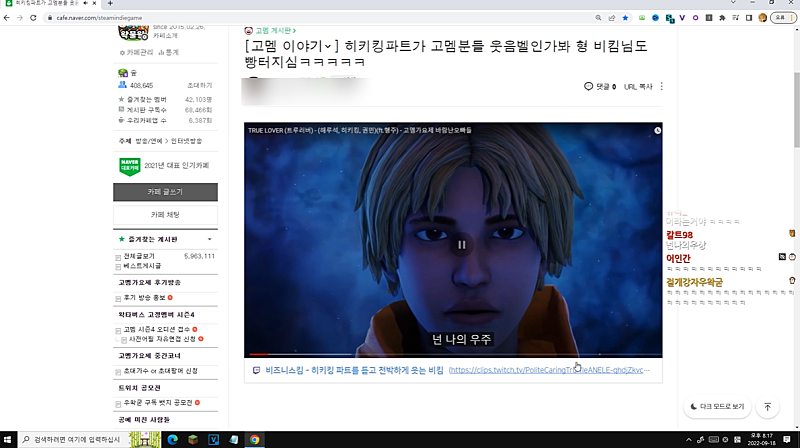Click the browser forward arrow
This screenshot has height=448, width=800.
[19, 18]
